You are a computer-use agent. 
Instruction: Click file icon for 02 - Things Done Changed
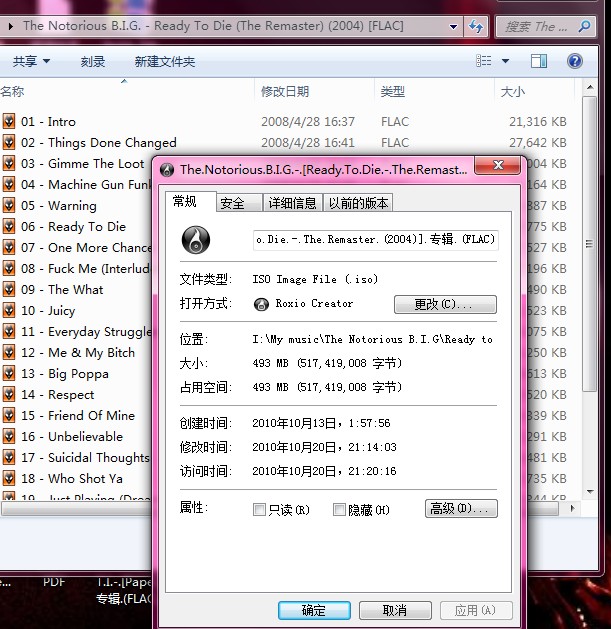9,142
